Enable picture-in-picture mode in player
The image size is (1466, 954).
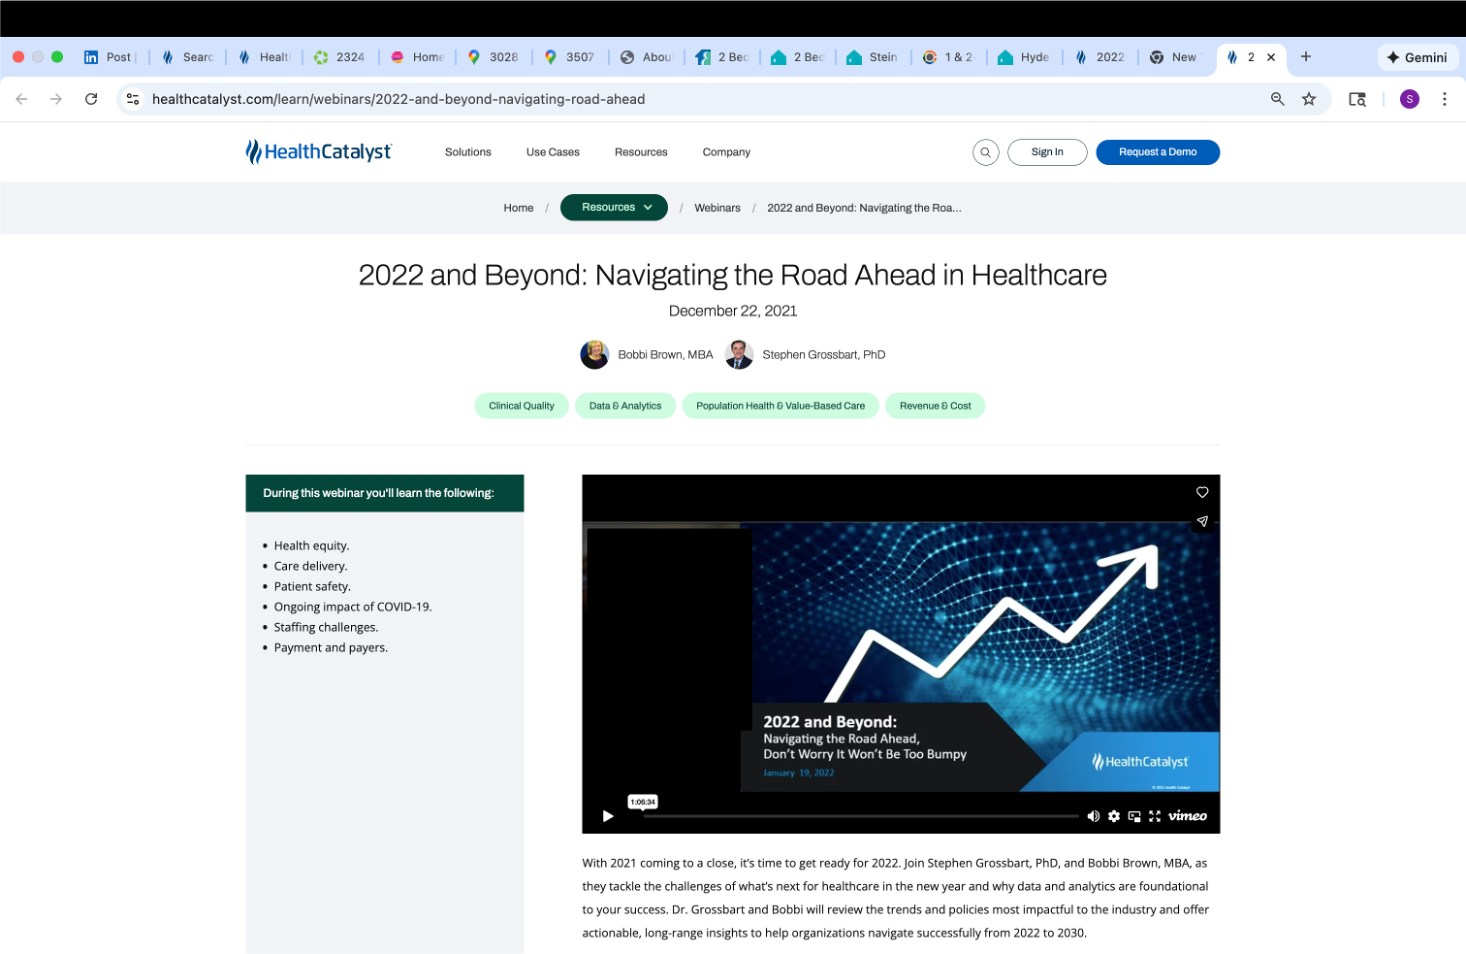(1134, 816)
